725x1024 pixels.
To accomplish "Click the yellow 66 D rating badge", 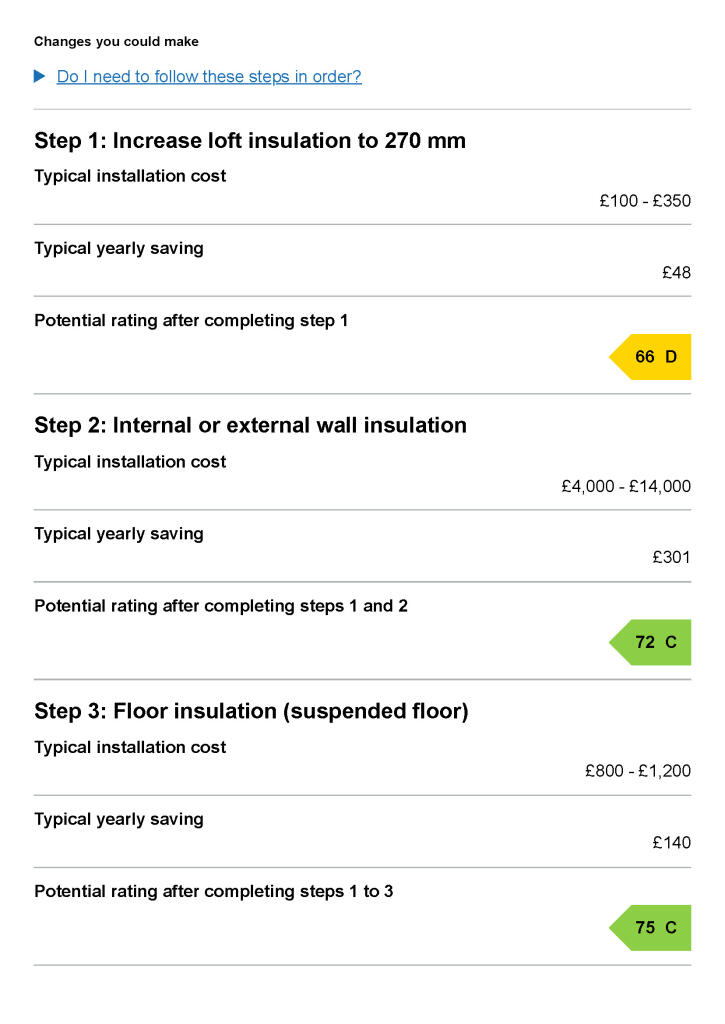I will [x=650, y=357].
